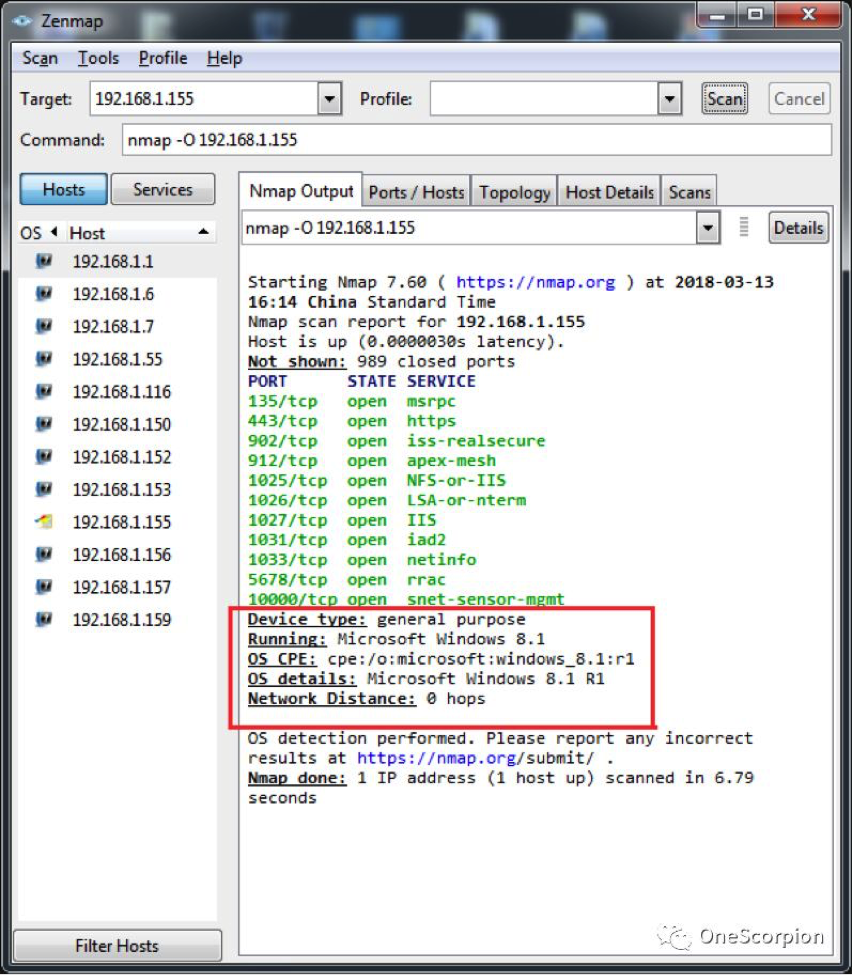Click the 443/tcp https output line
Viewport: 852px width, 975px height.
point(351,421)
